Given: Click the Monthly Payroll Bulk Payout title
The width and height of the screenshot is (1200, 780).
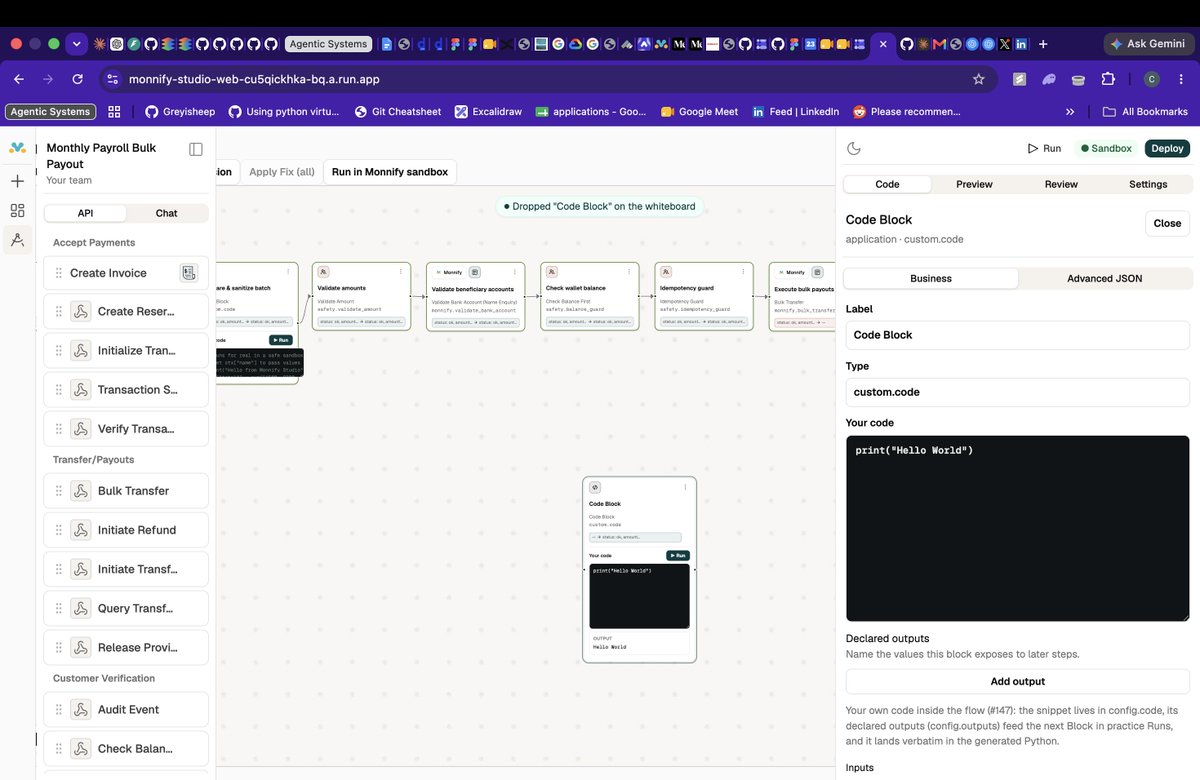Looking at the screenshot, I should [101, 156].
